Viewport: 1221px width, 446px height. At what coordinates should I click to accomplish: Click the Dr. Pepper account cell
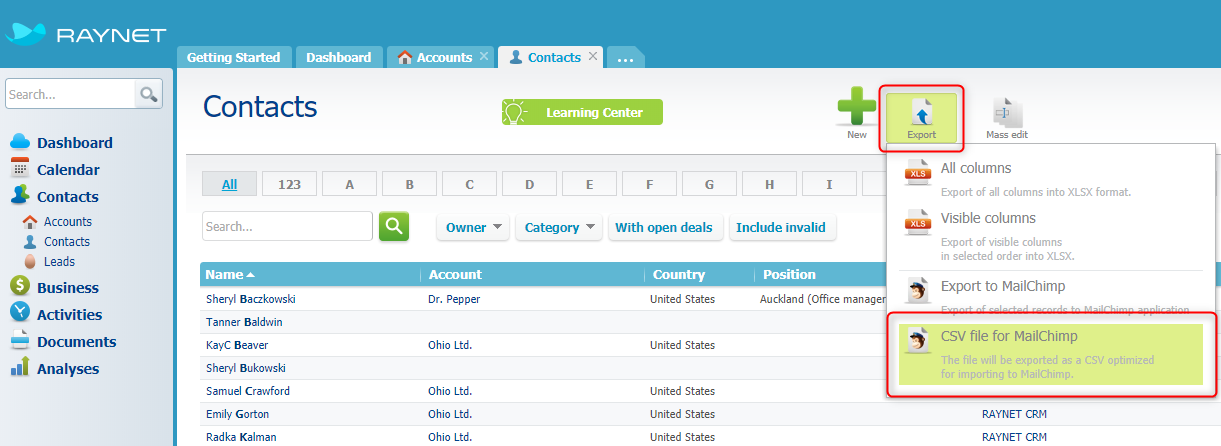[454, 299]
